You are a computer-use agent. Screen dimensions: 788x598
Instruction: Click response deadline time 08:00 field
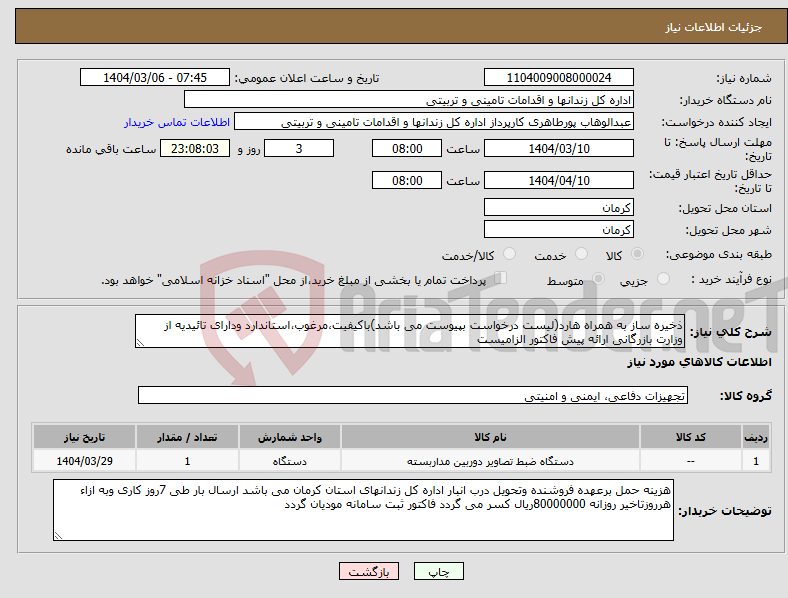coord(407,148)
